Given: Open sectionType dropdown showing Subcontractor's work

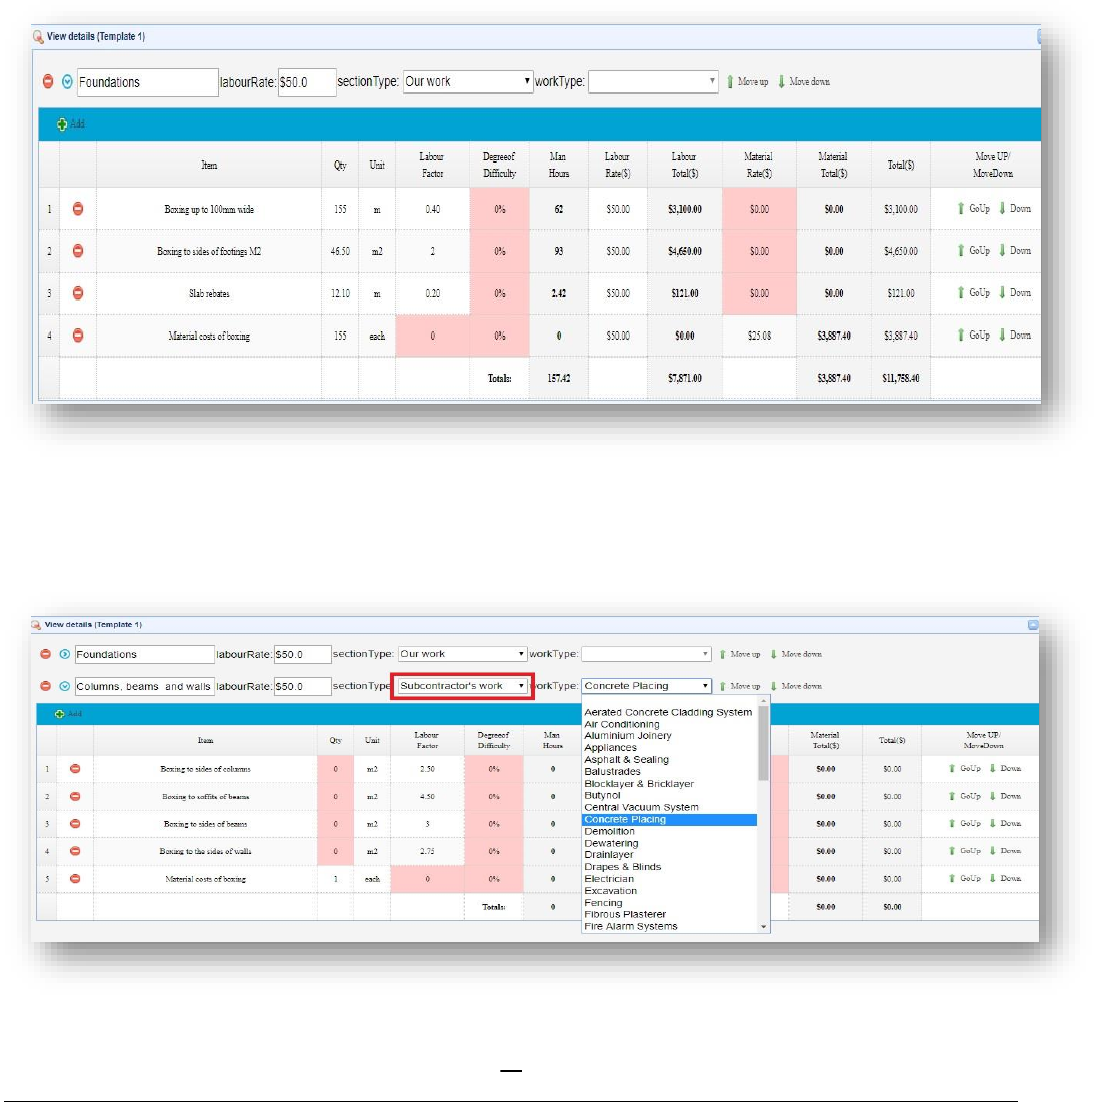Looking at the screenshot, I should point(462,686).
